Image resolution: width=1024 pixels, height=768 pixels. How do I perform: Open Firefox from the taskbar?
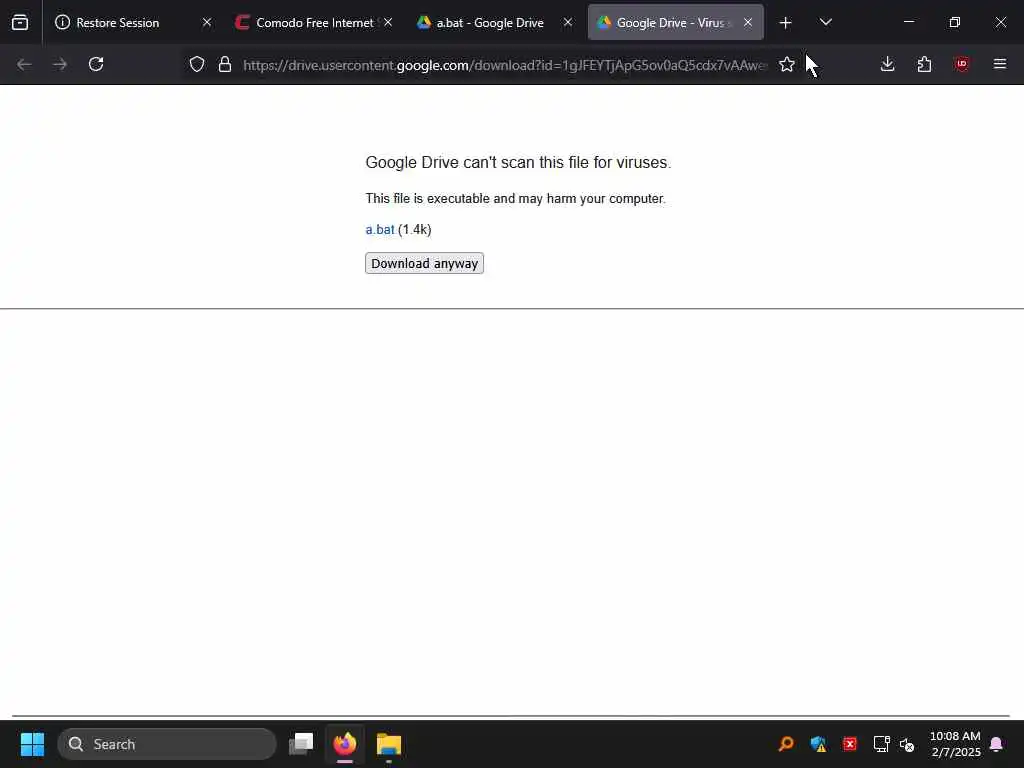(x=345, y=744)
